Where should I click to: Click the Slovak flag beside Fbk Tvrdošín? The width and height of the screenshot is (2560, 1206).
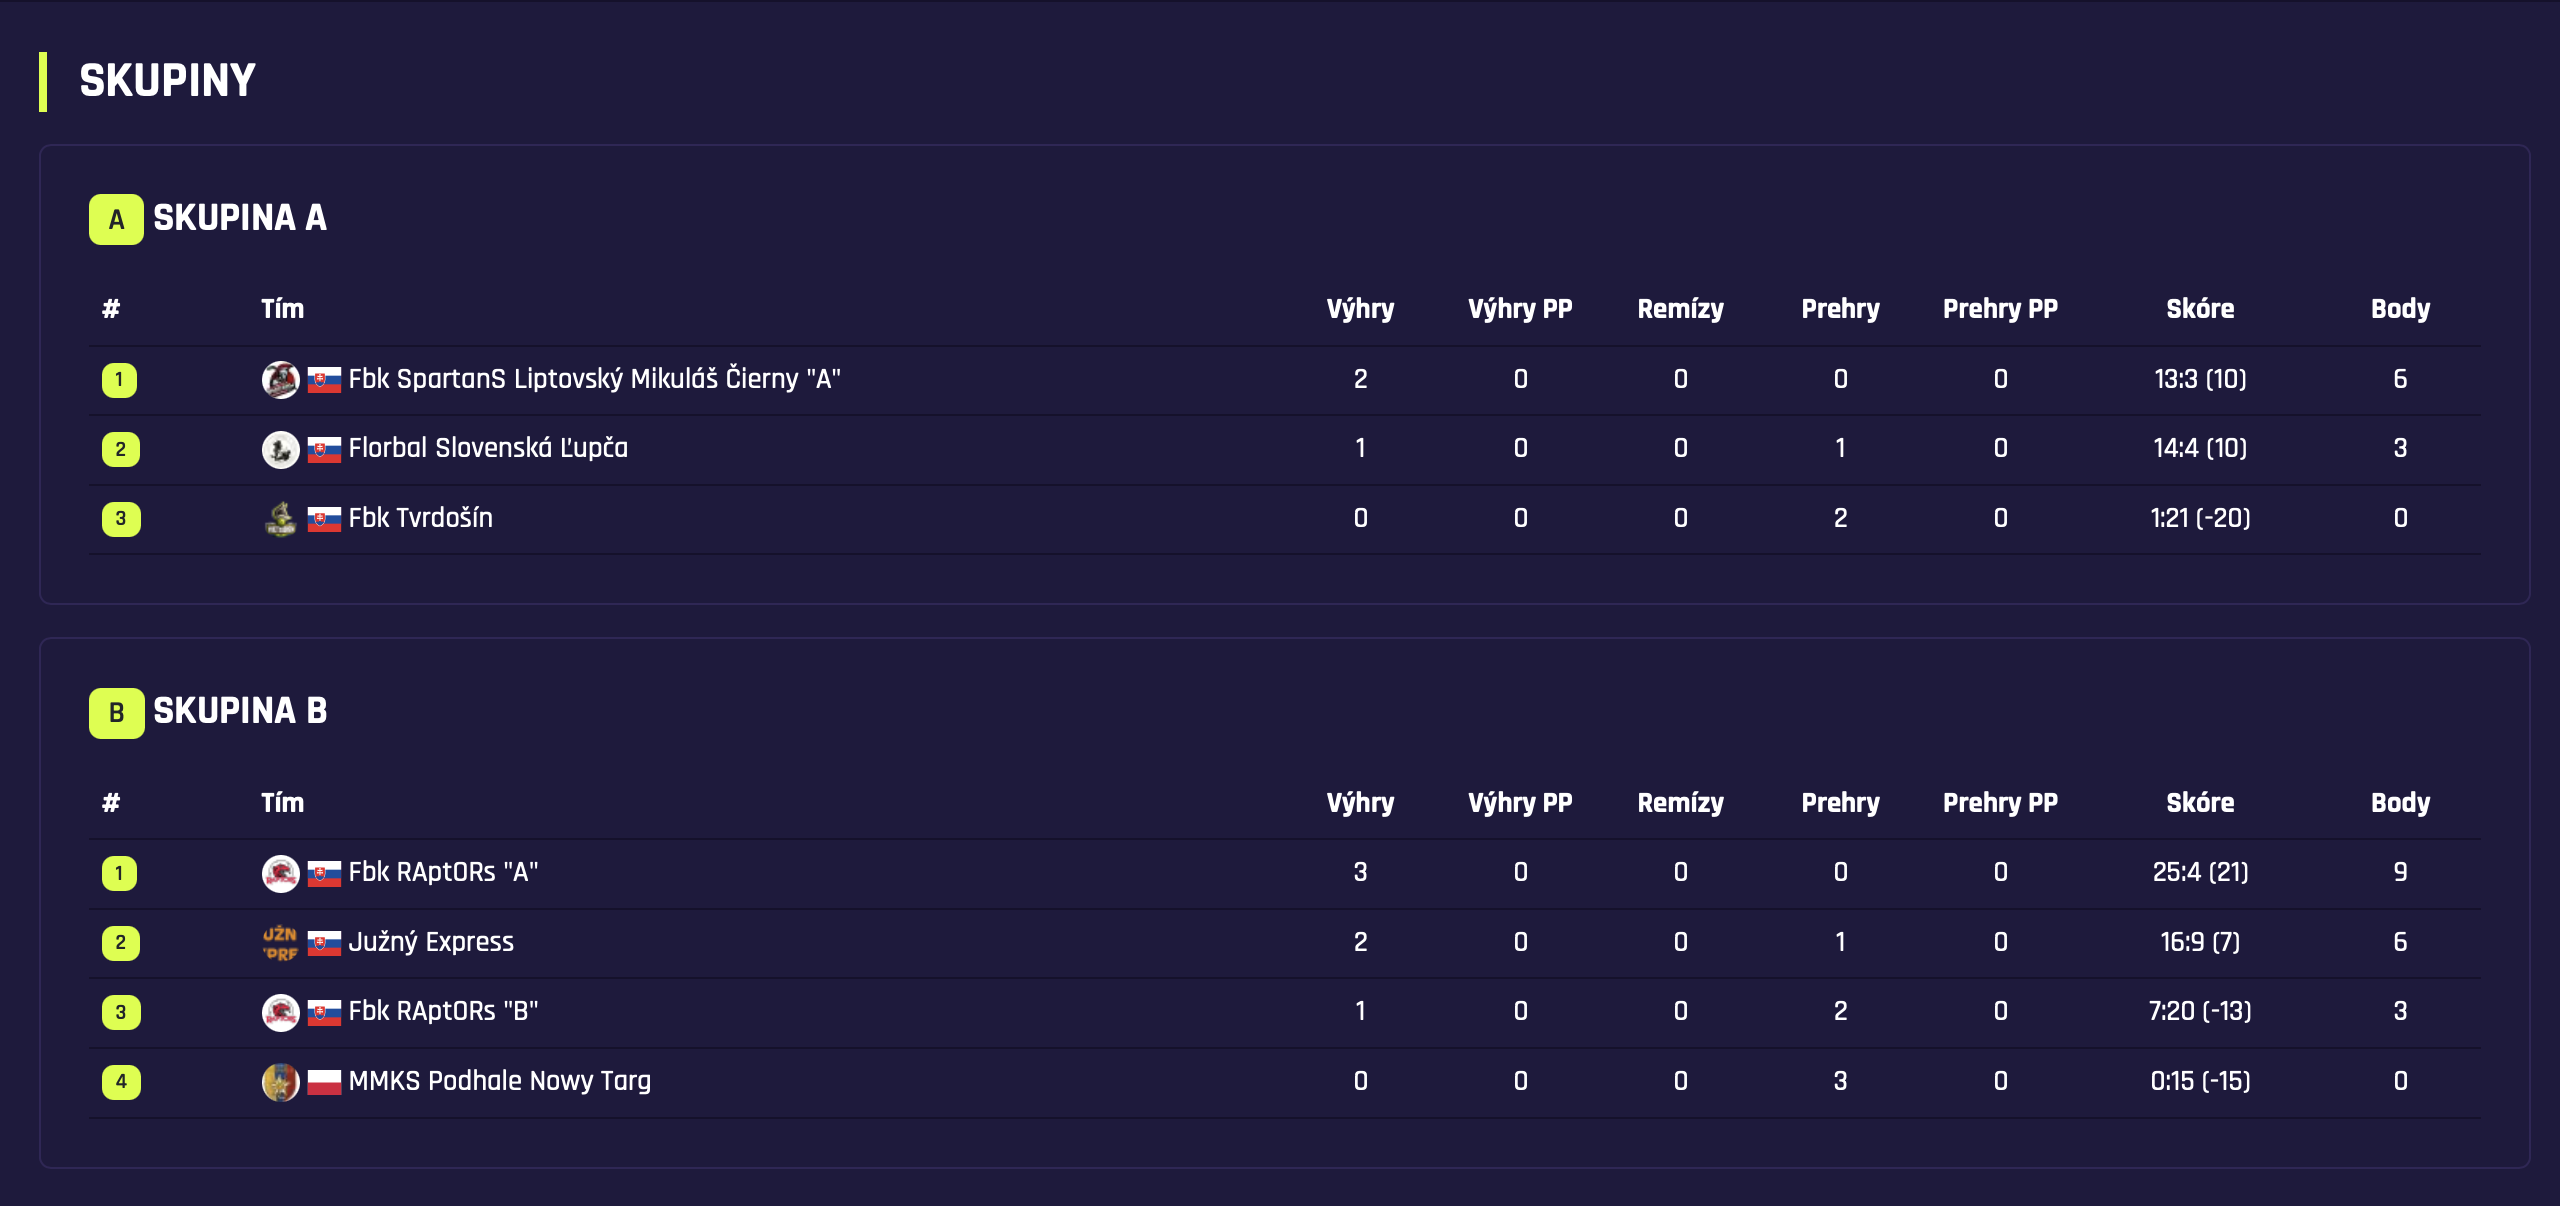coord(324,519)
